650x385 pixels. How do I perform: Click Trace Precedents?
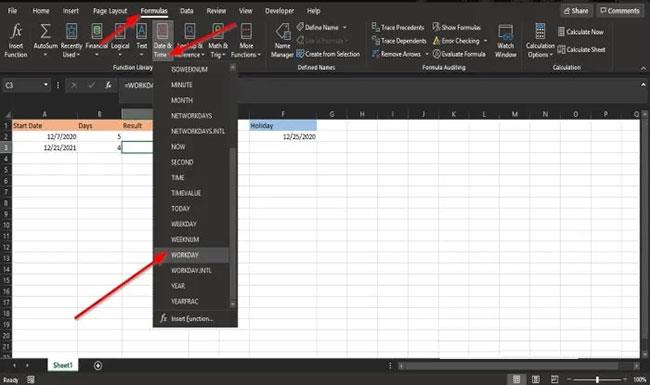[x=398, y=27]
